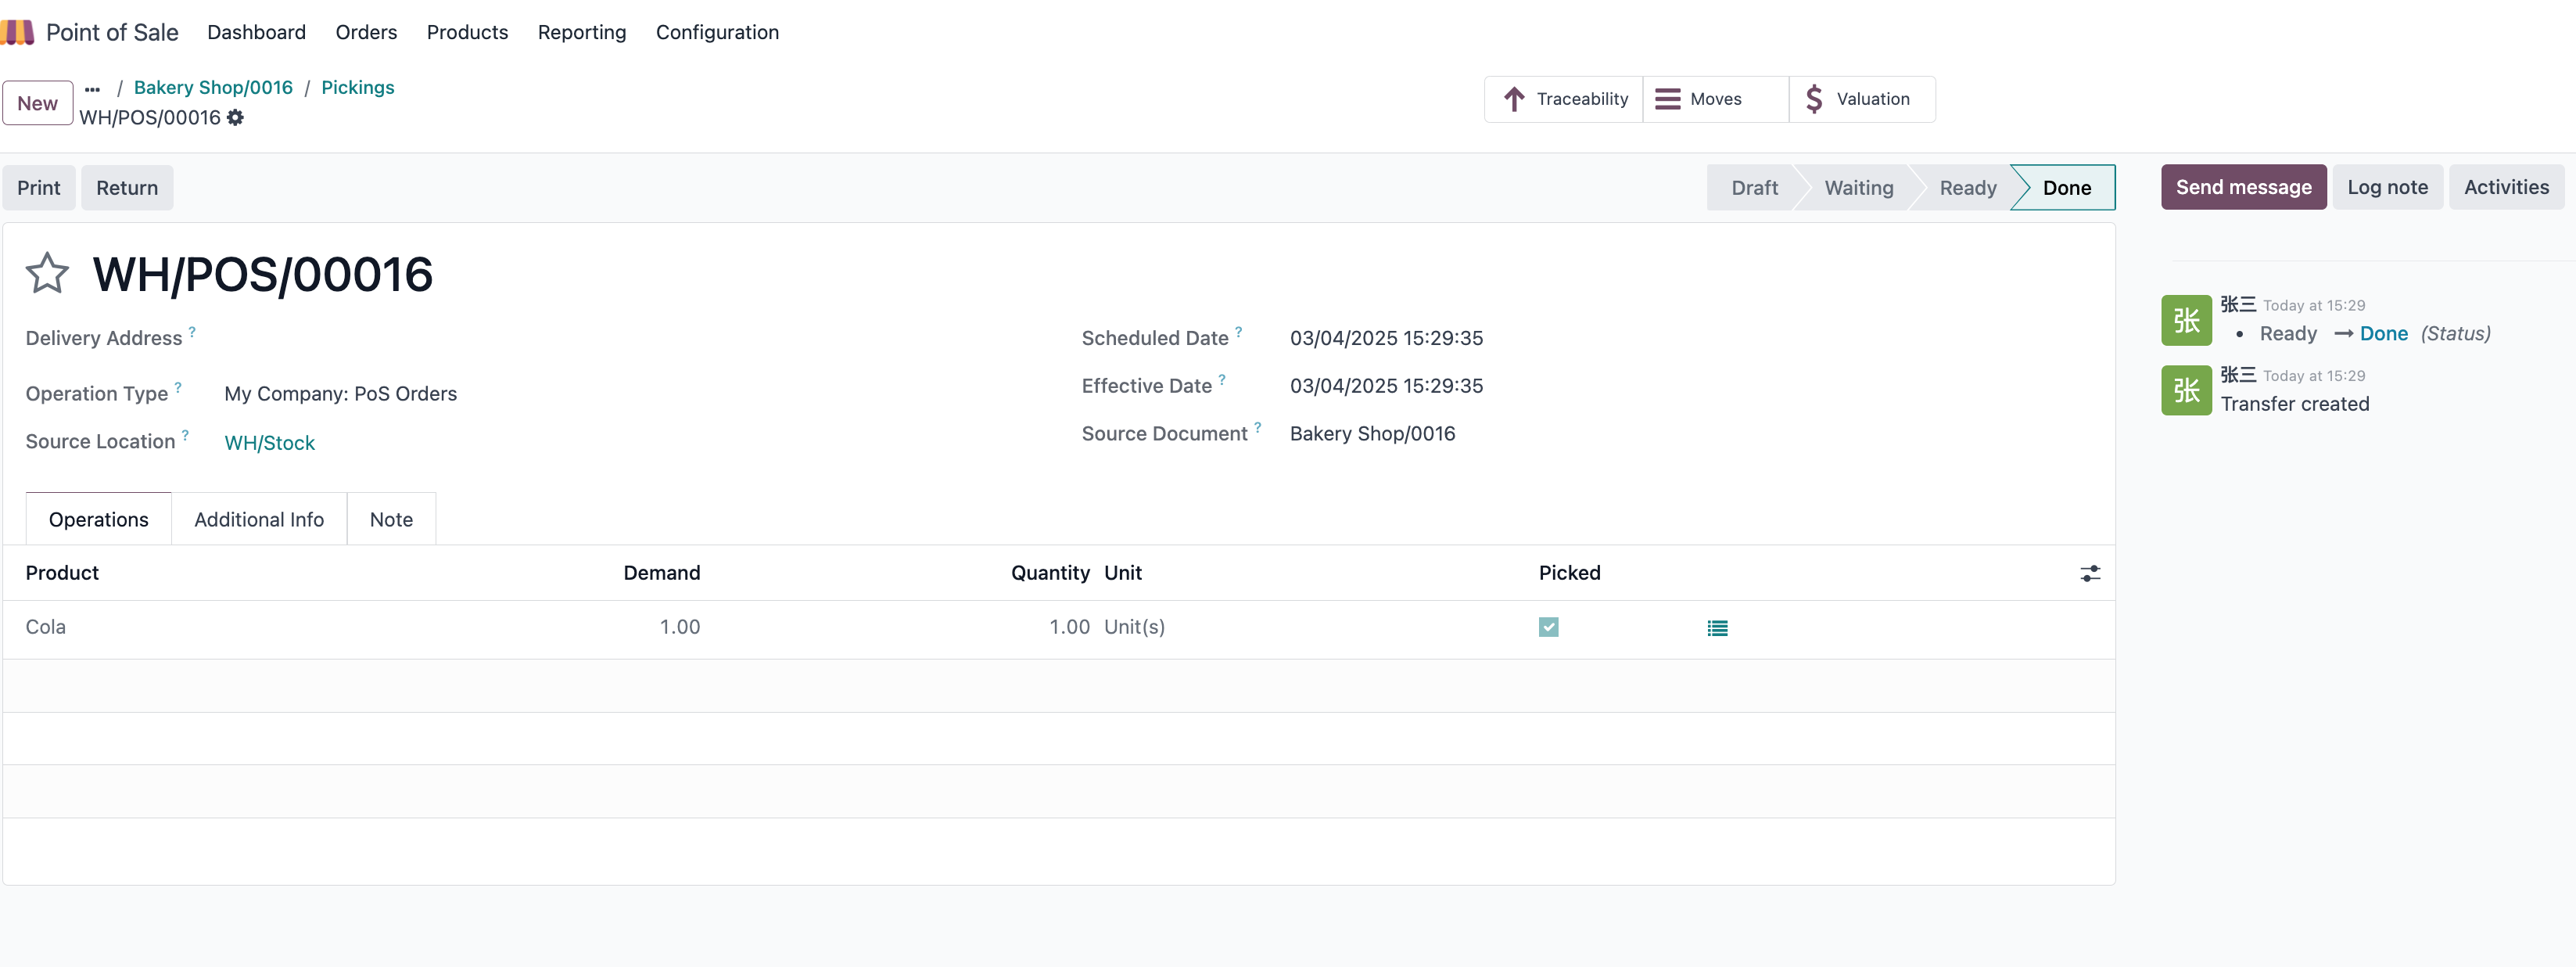Click the Unit(s) cell in Cola row
The image size is (2576, 967).
[1134, 627]
